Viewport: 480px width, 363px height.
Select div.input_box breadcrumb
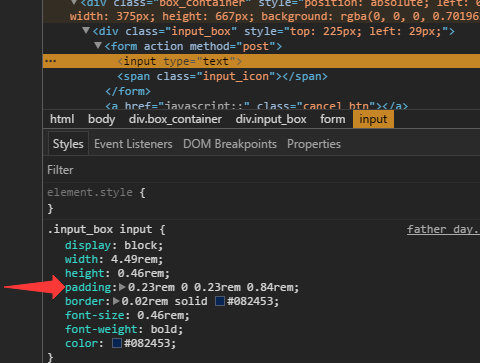tap(271, 119)
